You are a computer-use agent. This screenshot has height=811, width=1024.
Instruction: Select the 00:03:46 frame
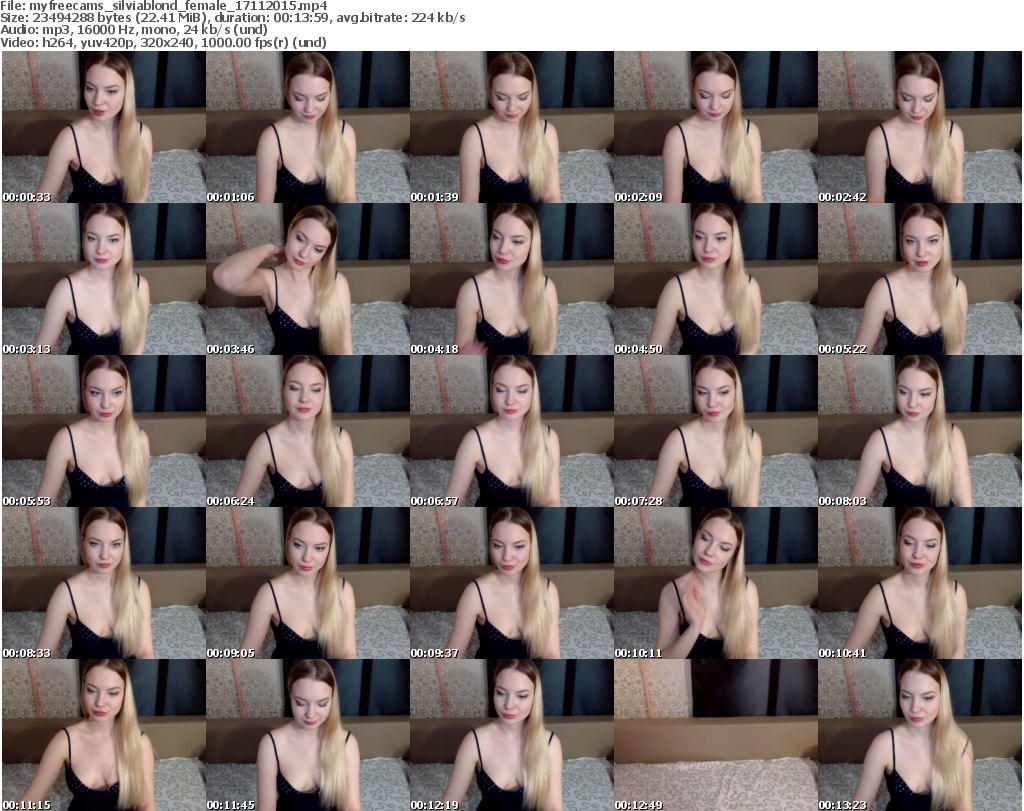coord(308,279)
